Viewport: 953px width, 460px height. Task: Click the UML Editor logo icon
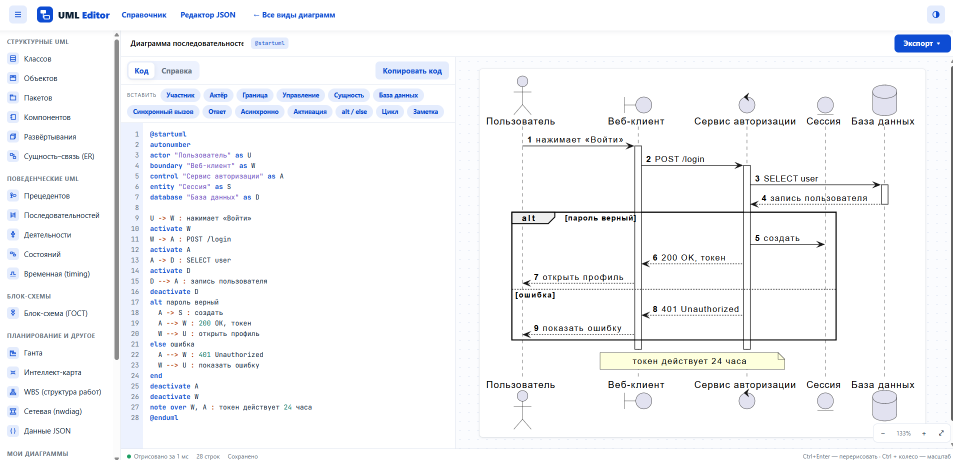[x=45, y=15]
